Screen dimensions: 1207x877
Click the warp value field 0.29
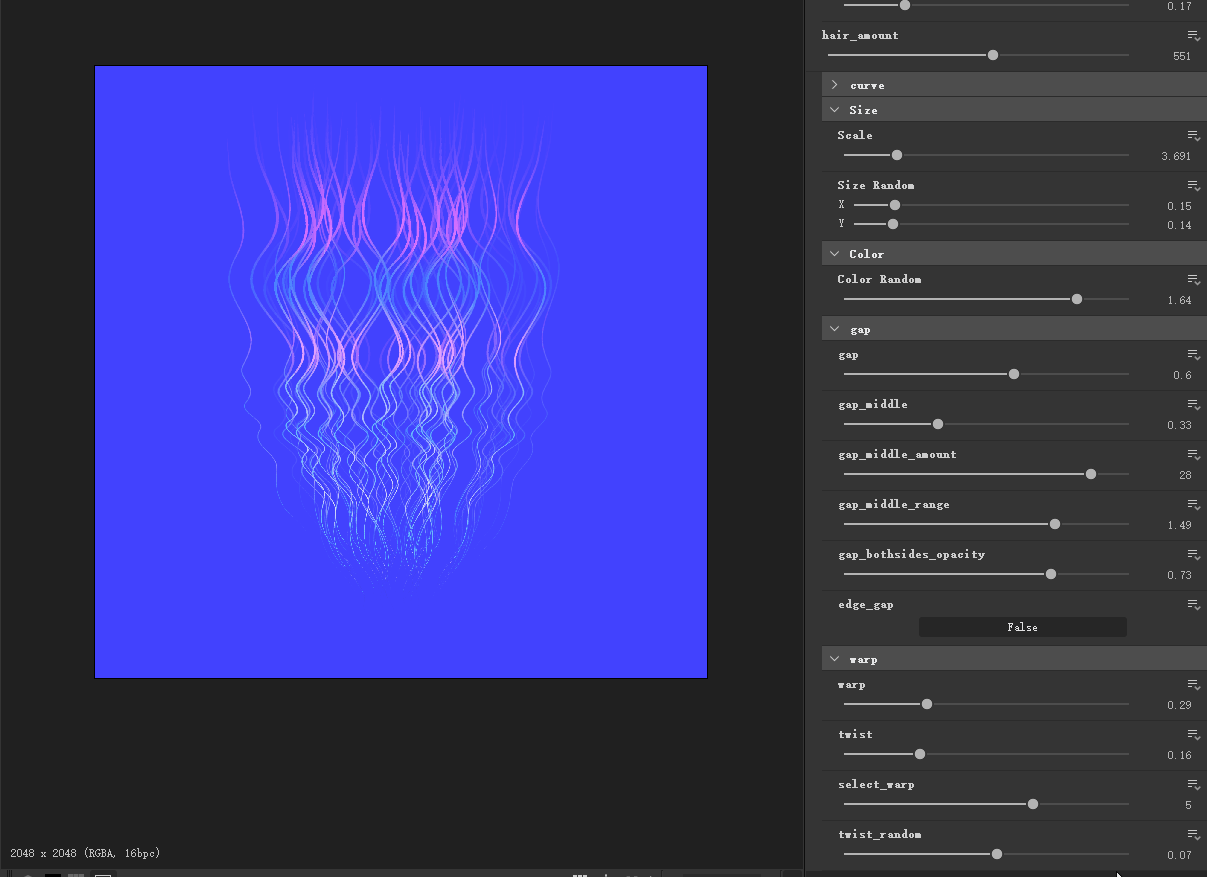click(x=1179, y=706)
